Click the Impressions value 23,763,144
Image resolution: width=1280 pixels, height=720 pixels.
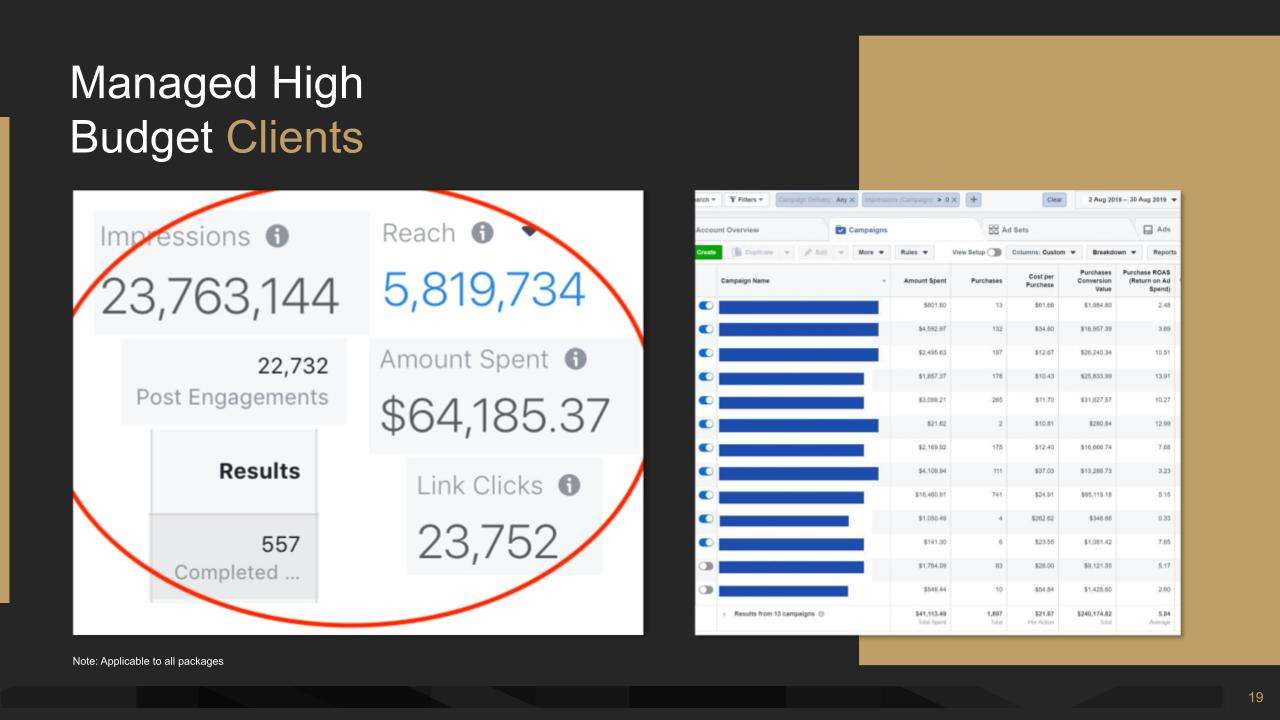click(x=219, y=297)
